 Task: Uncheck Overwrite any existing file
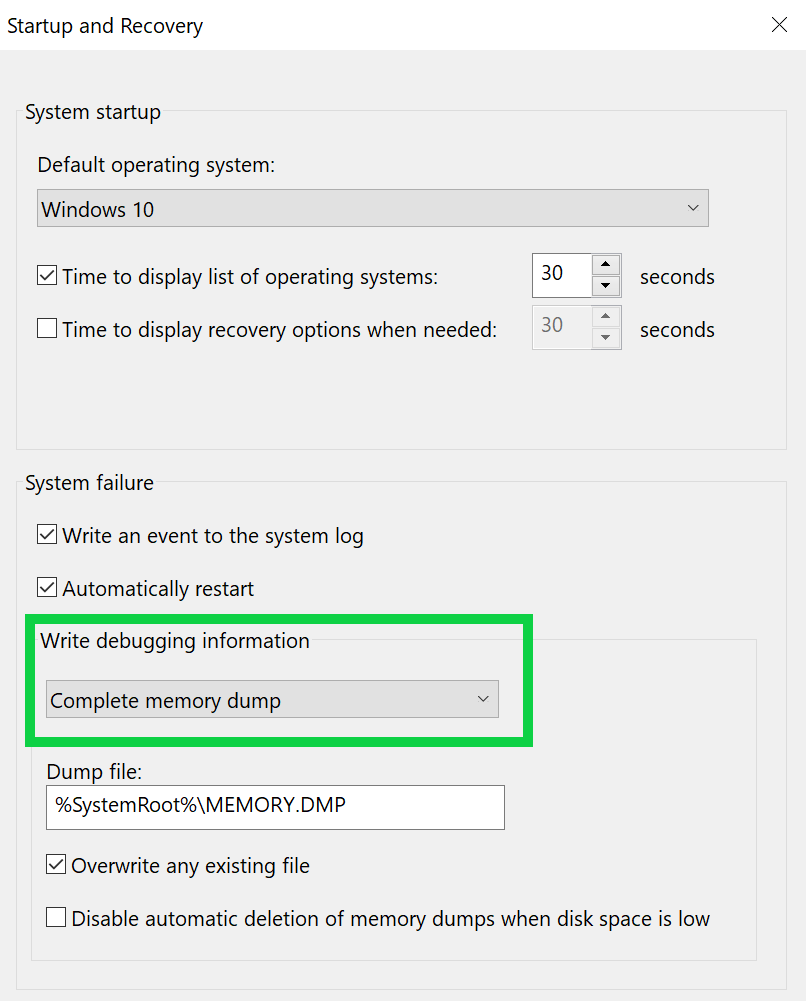click(x=56, y=865)
